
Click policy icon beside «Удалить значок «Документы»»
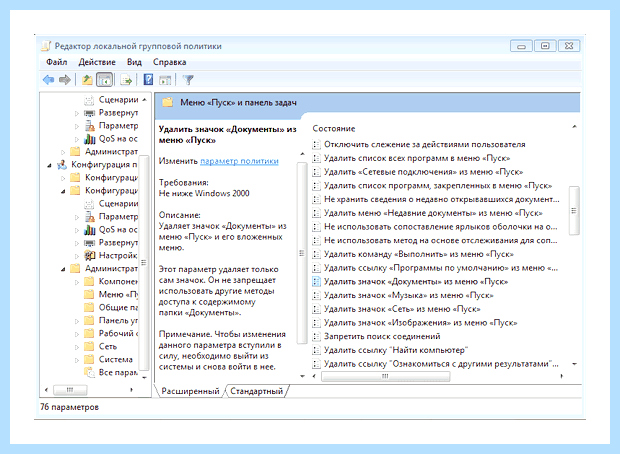pos(316,282)
